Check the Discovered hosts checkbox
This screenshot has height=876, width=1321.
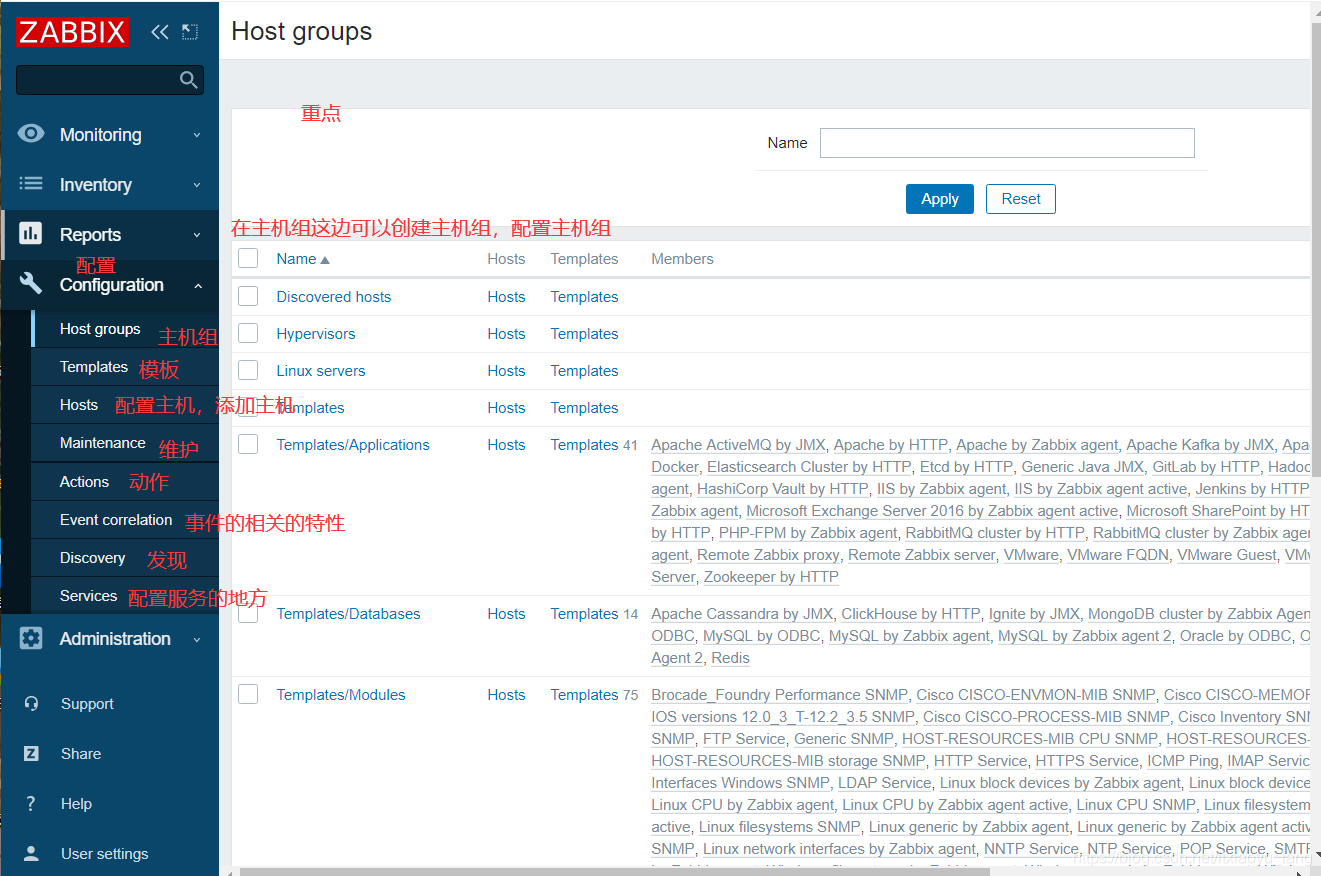248,296
